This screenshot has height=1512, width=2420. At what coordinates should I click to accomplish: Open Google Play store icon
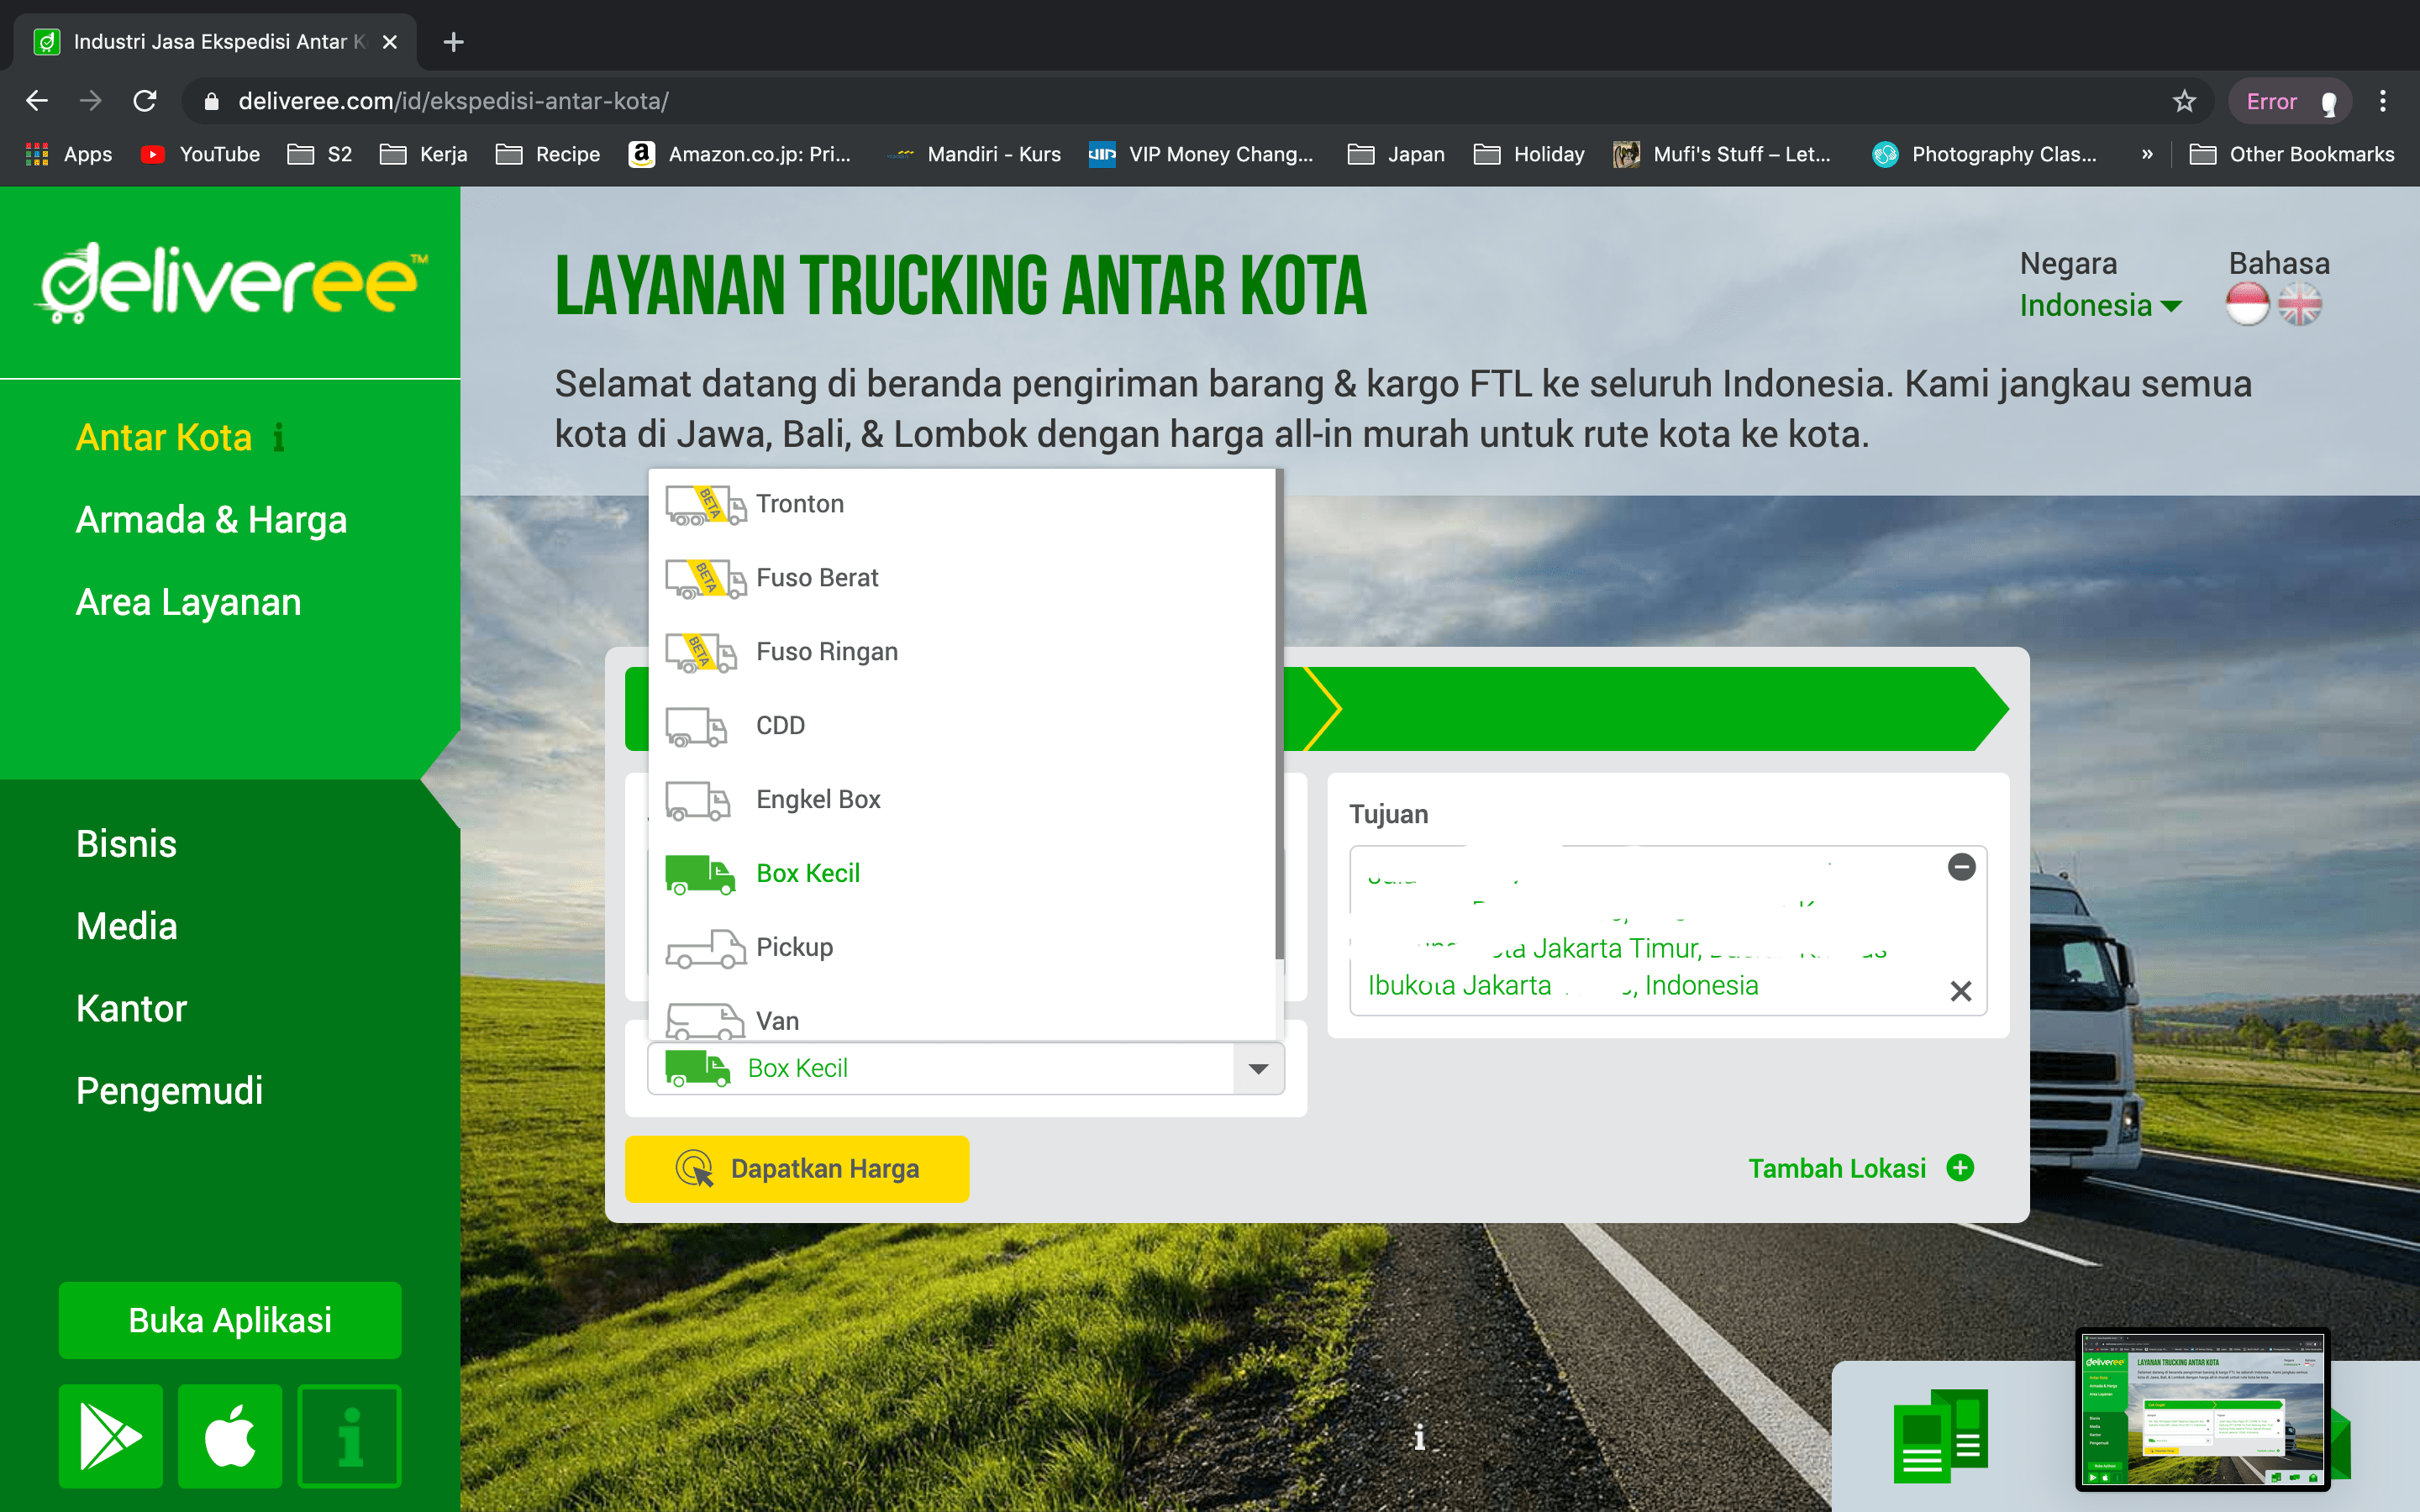(110, 1436)
